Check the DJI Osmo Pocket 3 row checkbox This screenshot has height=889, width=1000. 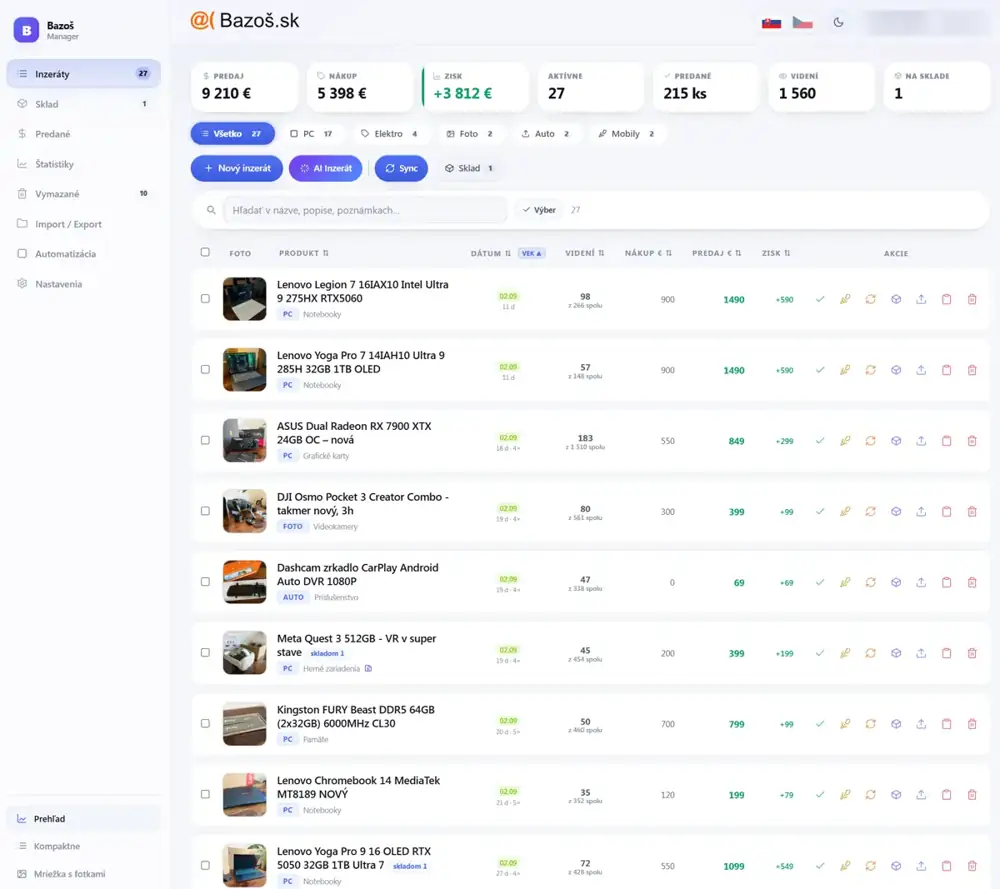205,511
